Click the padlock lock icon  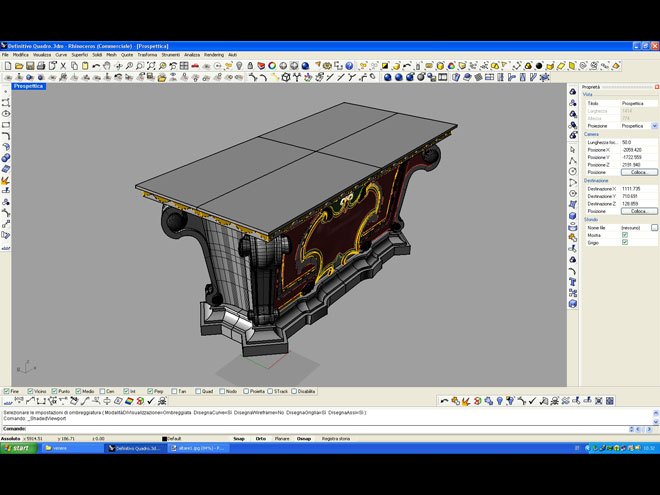click(x=250, y=66)
